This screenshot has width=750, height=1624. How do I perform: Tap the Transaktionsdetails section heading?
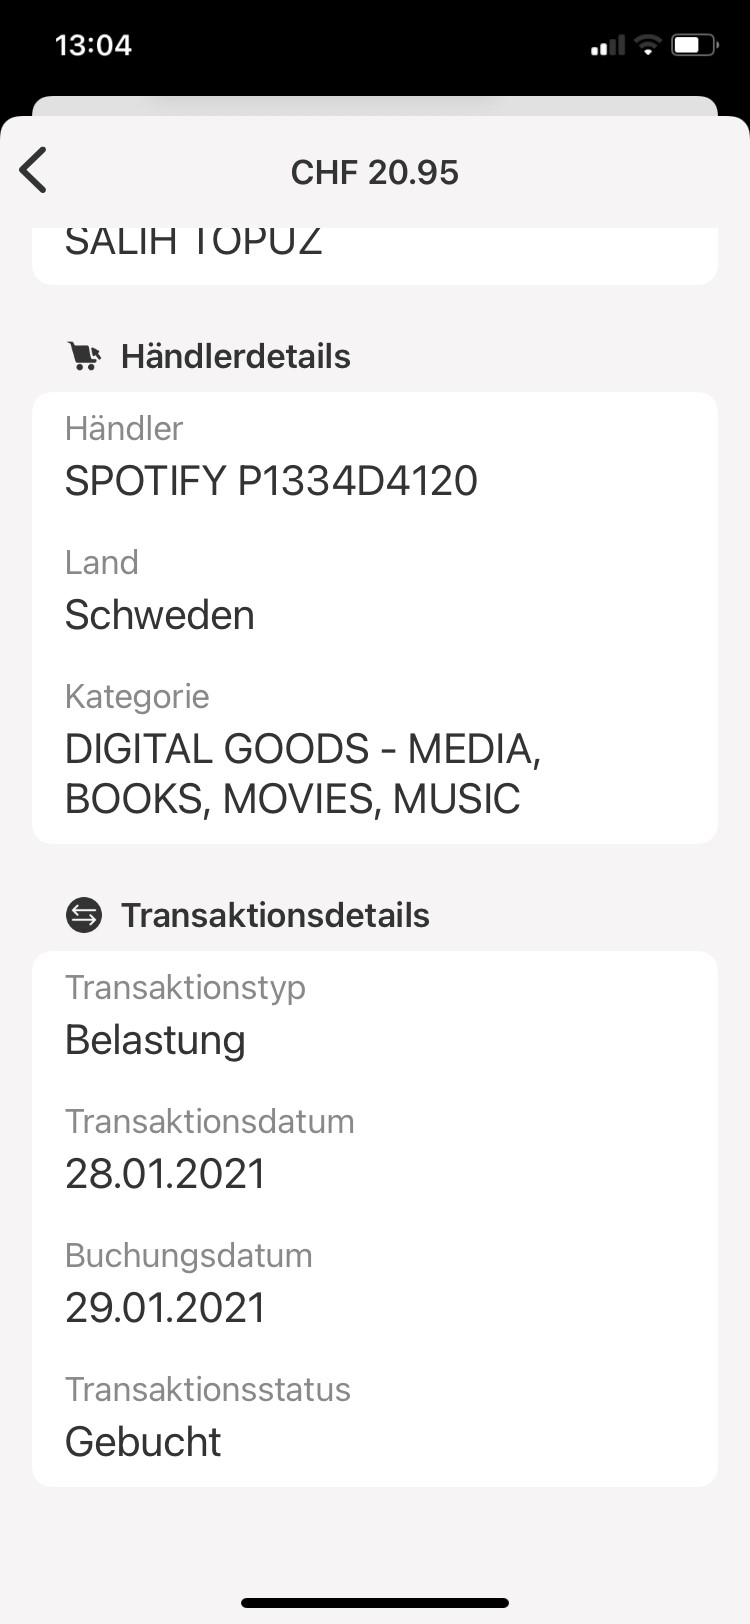(275, 916)
